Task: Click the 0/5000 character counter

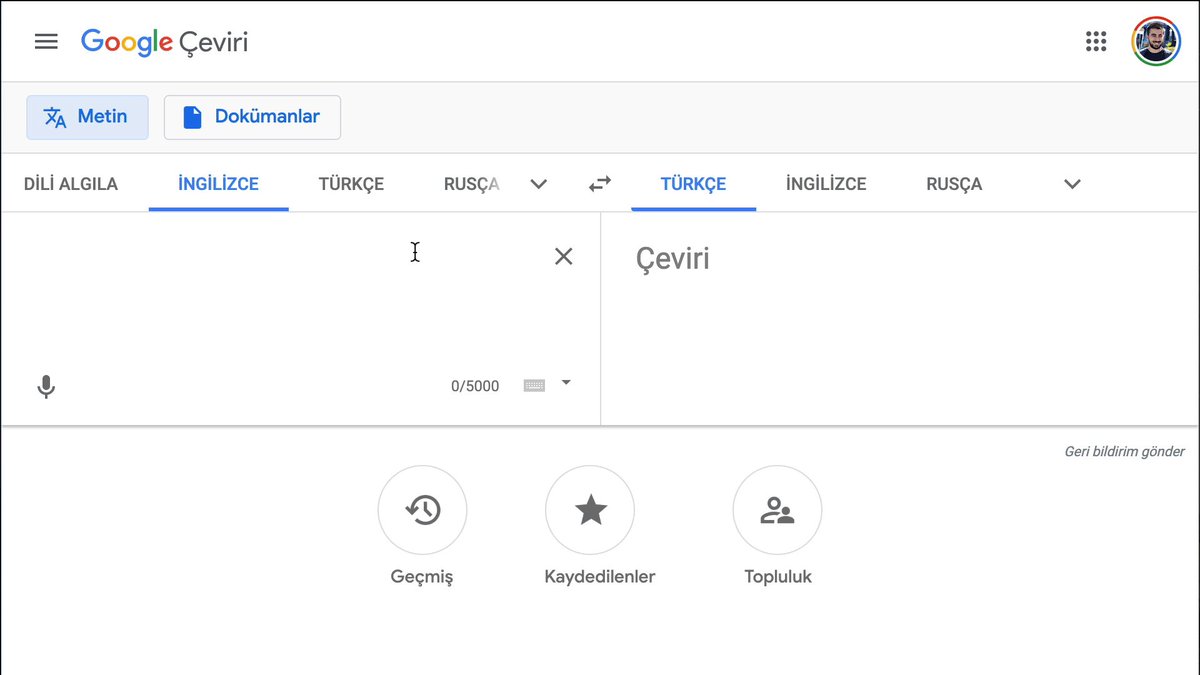Action: [475, 386]
